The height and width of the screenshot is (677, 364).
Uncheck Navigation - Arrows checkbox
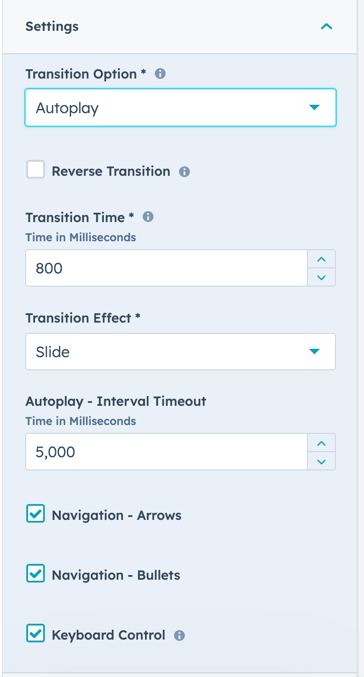(35, 514)
